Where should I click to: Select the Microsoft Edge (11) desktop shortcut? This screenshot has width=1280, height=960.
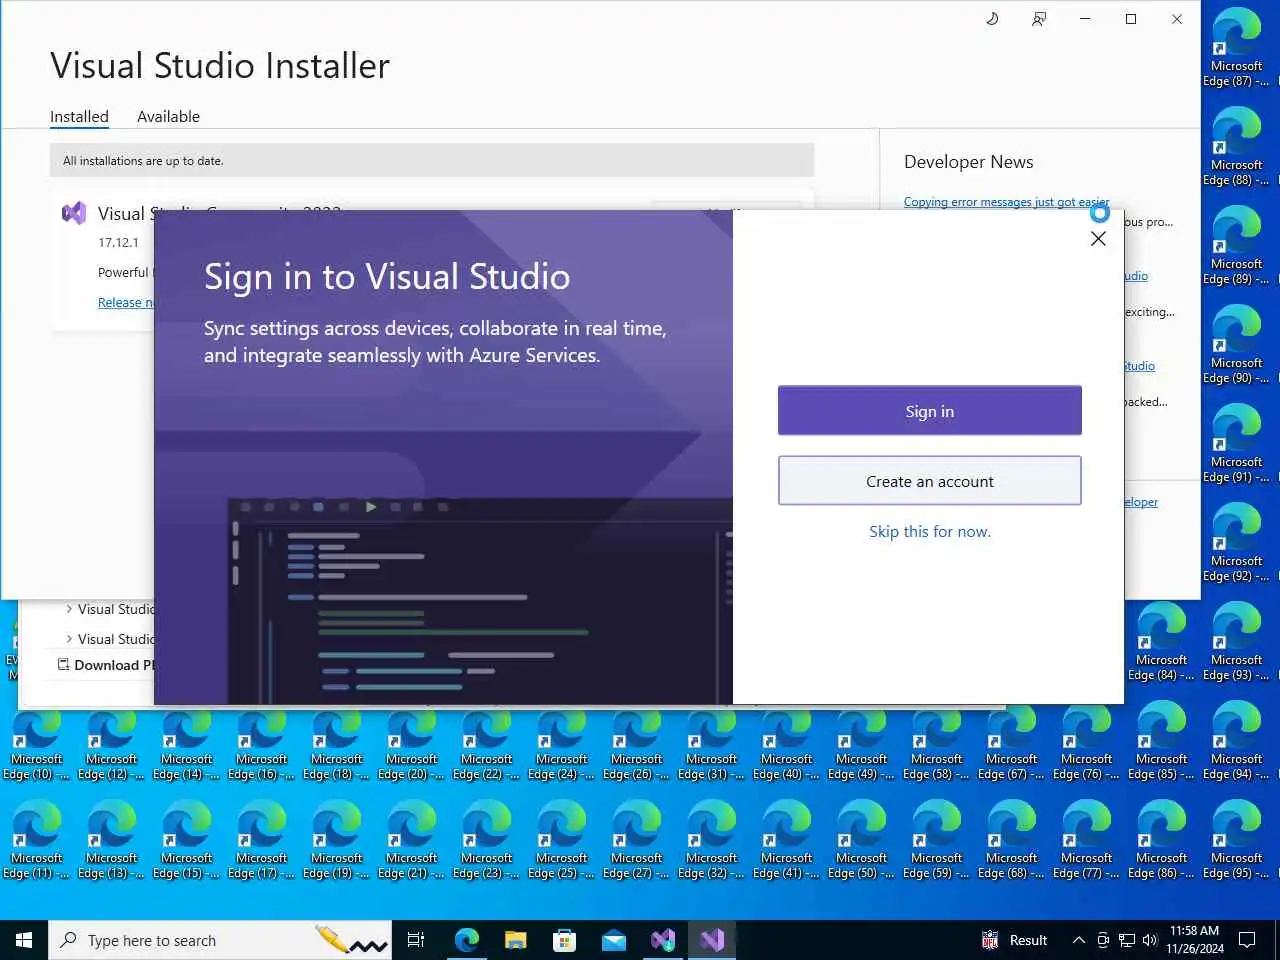pos(36,840)
